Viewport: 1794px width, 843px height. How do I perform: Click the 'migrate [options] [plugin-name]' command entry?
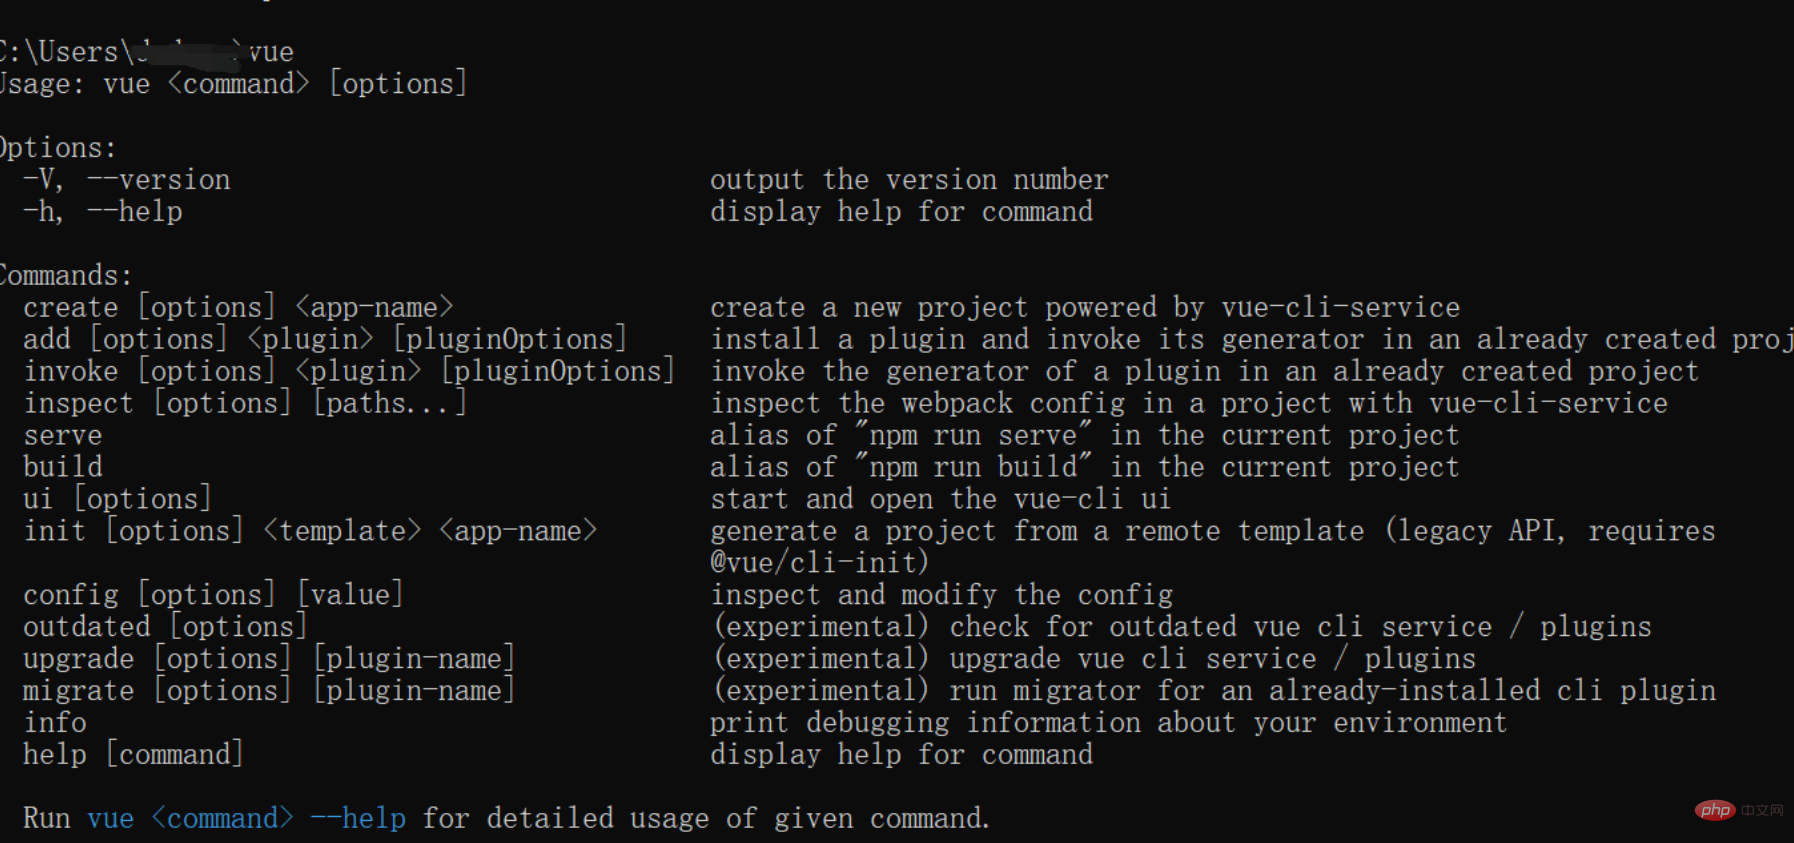tap(269, 691)
